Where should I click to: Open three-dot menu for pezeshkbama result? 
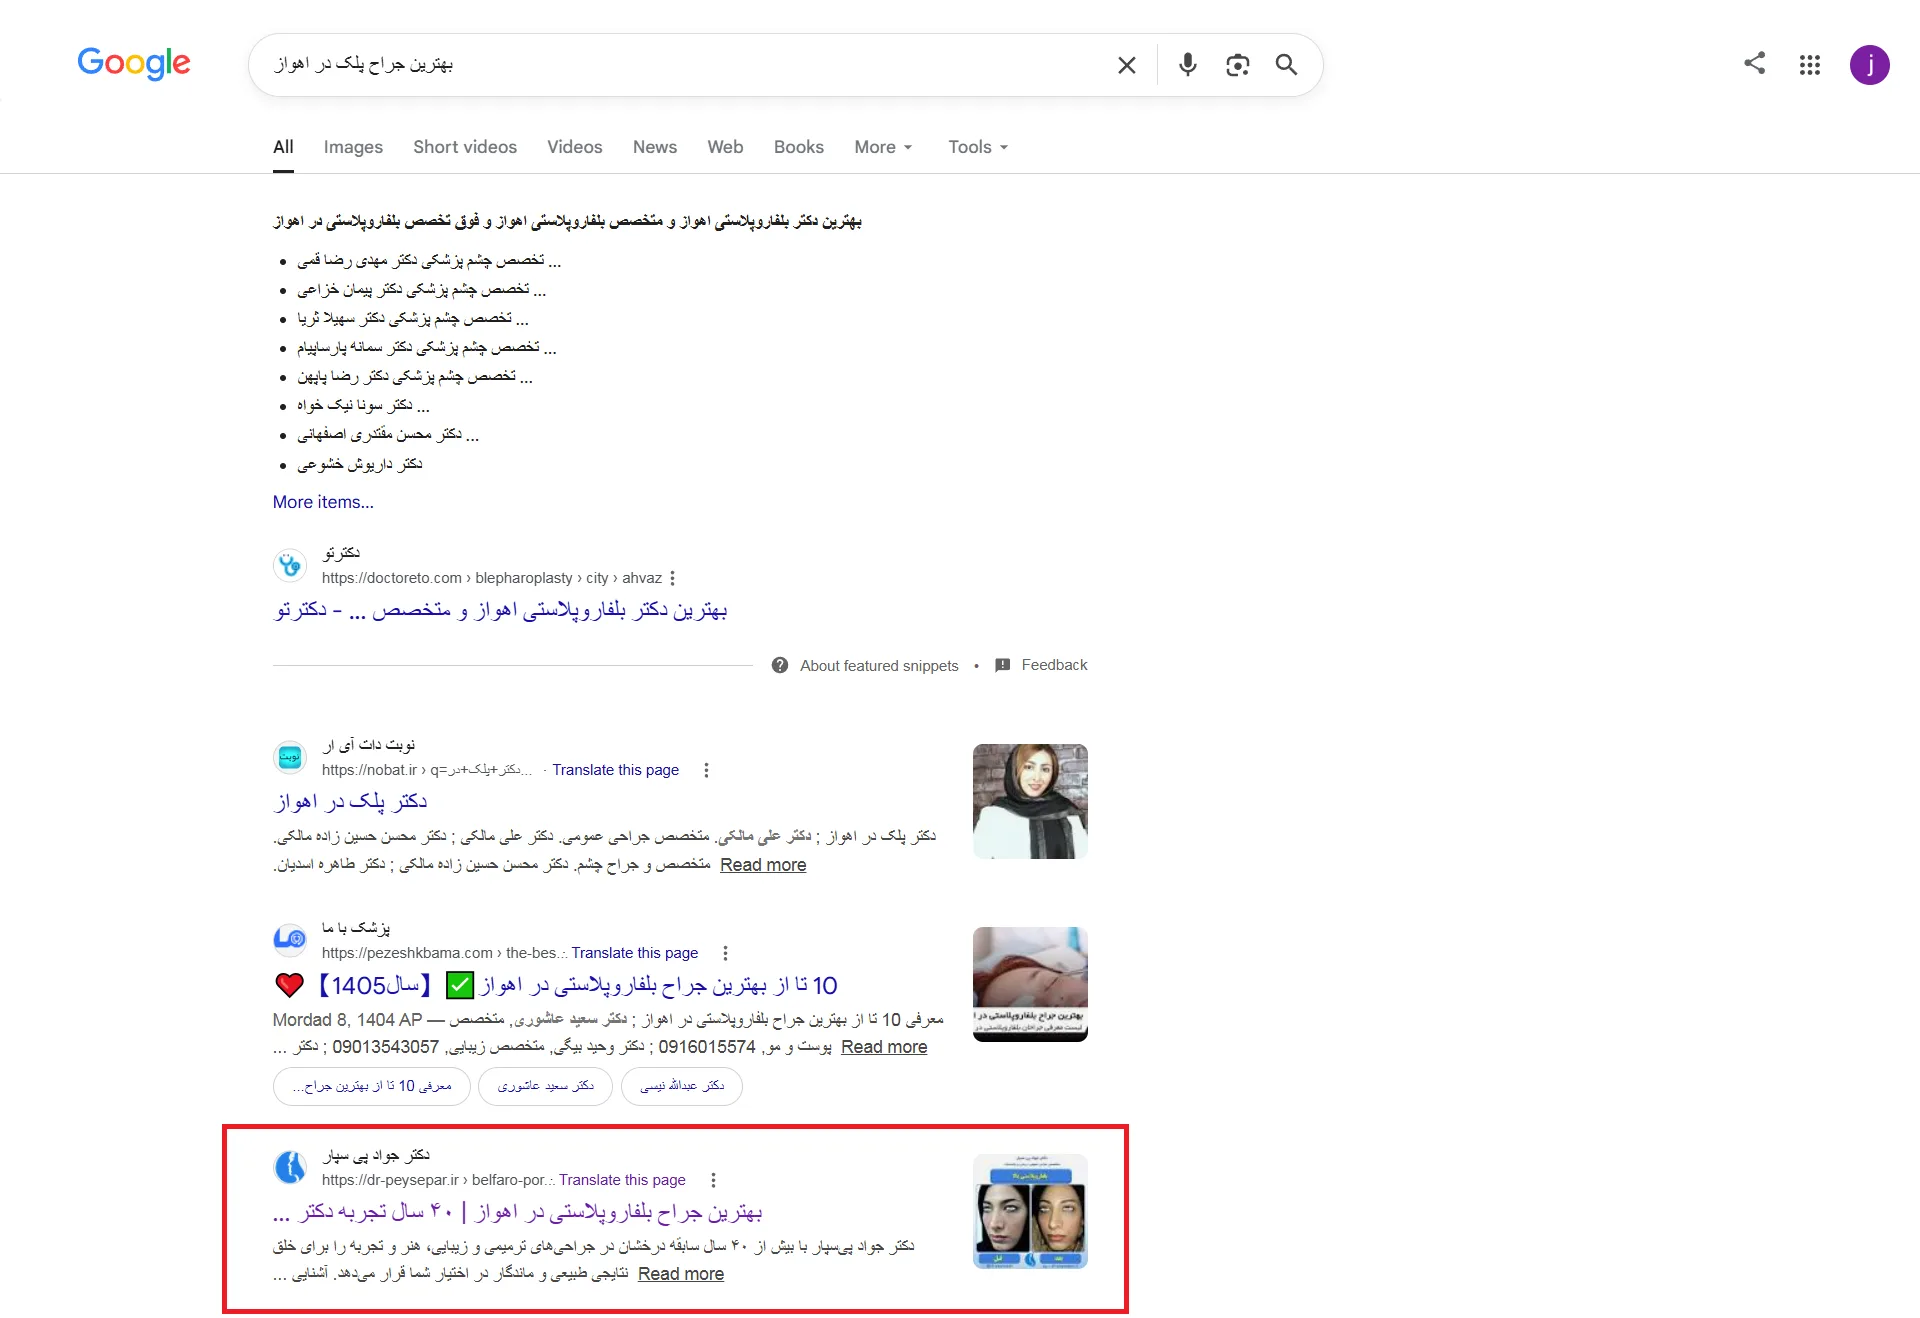(x=725, y=953)
